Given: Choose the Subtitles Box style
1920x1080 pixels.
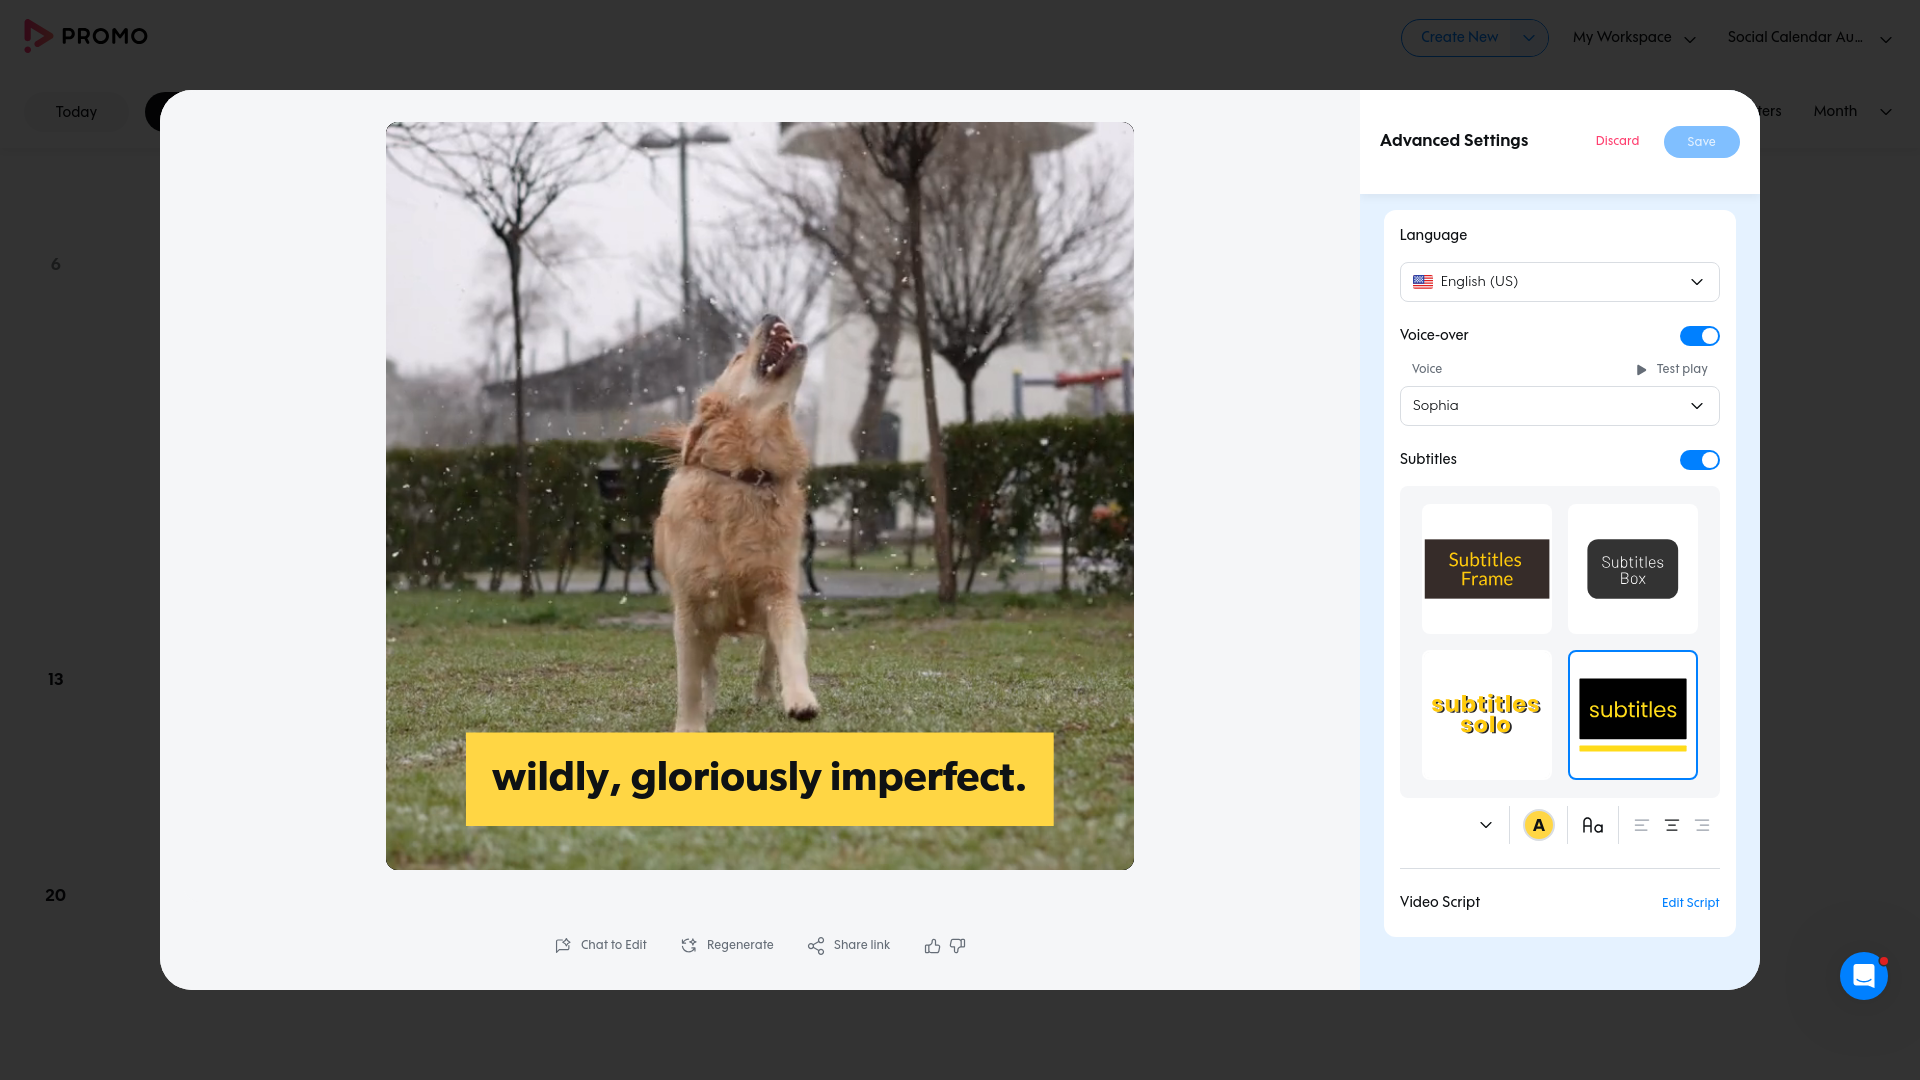Looking at the screenshot, I should click(x=1632, y=569).
